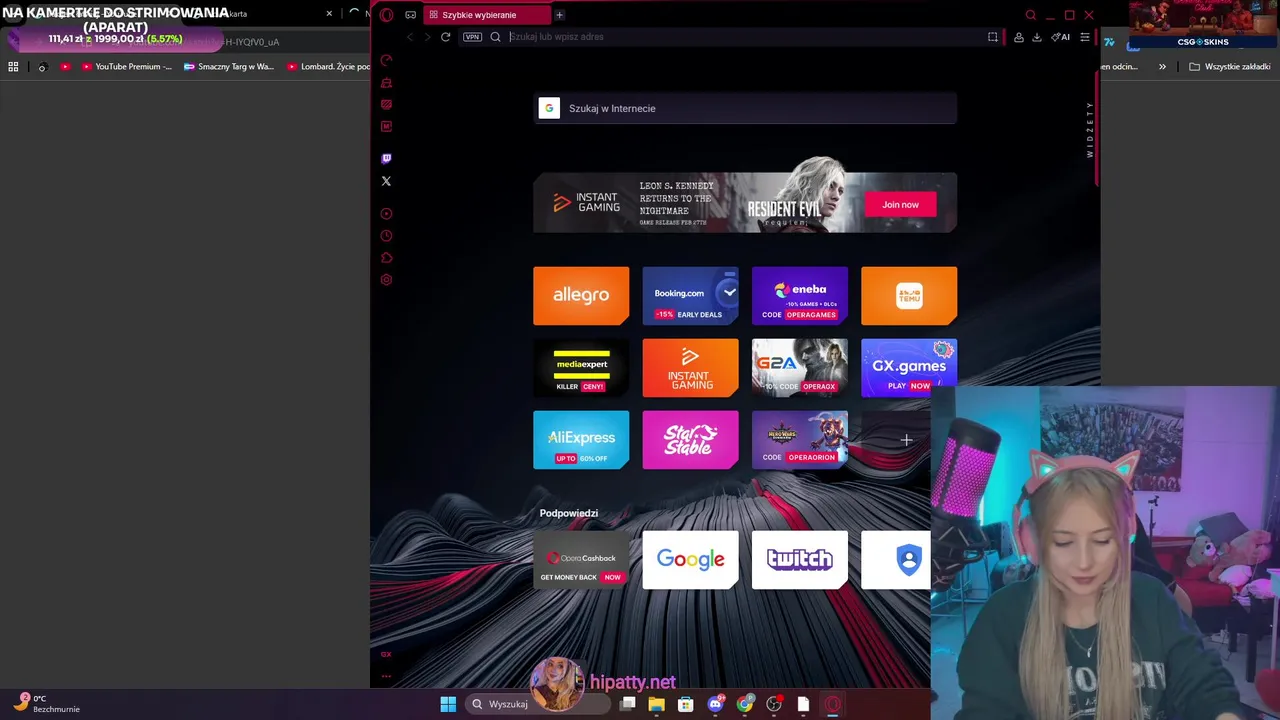Open the Hero Wars OPERAORION tile

click(x=800, y=440)
